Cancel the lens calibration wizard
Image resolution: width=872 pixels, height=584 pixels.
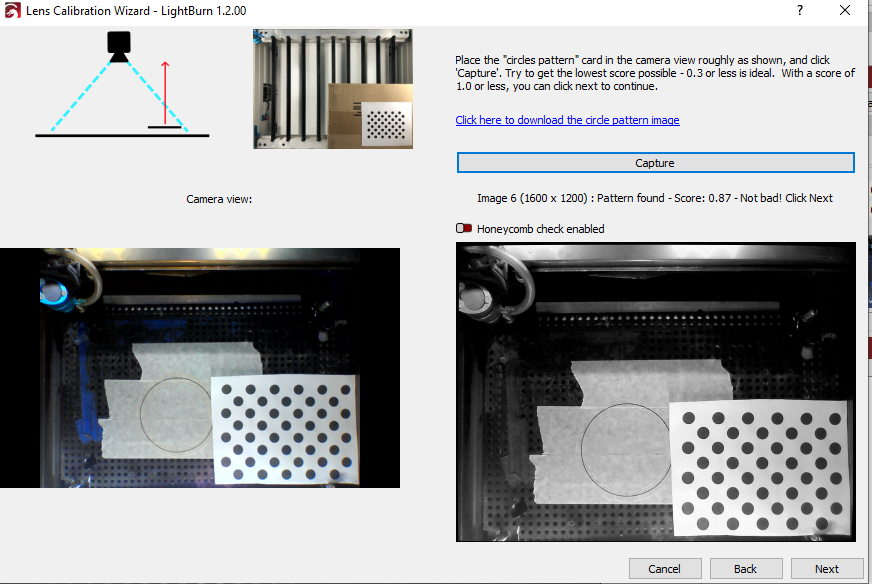coord(665,568)
